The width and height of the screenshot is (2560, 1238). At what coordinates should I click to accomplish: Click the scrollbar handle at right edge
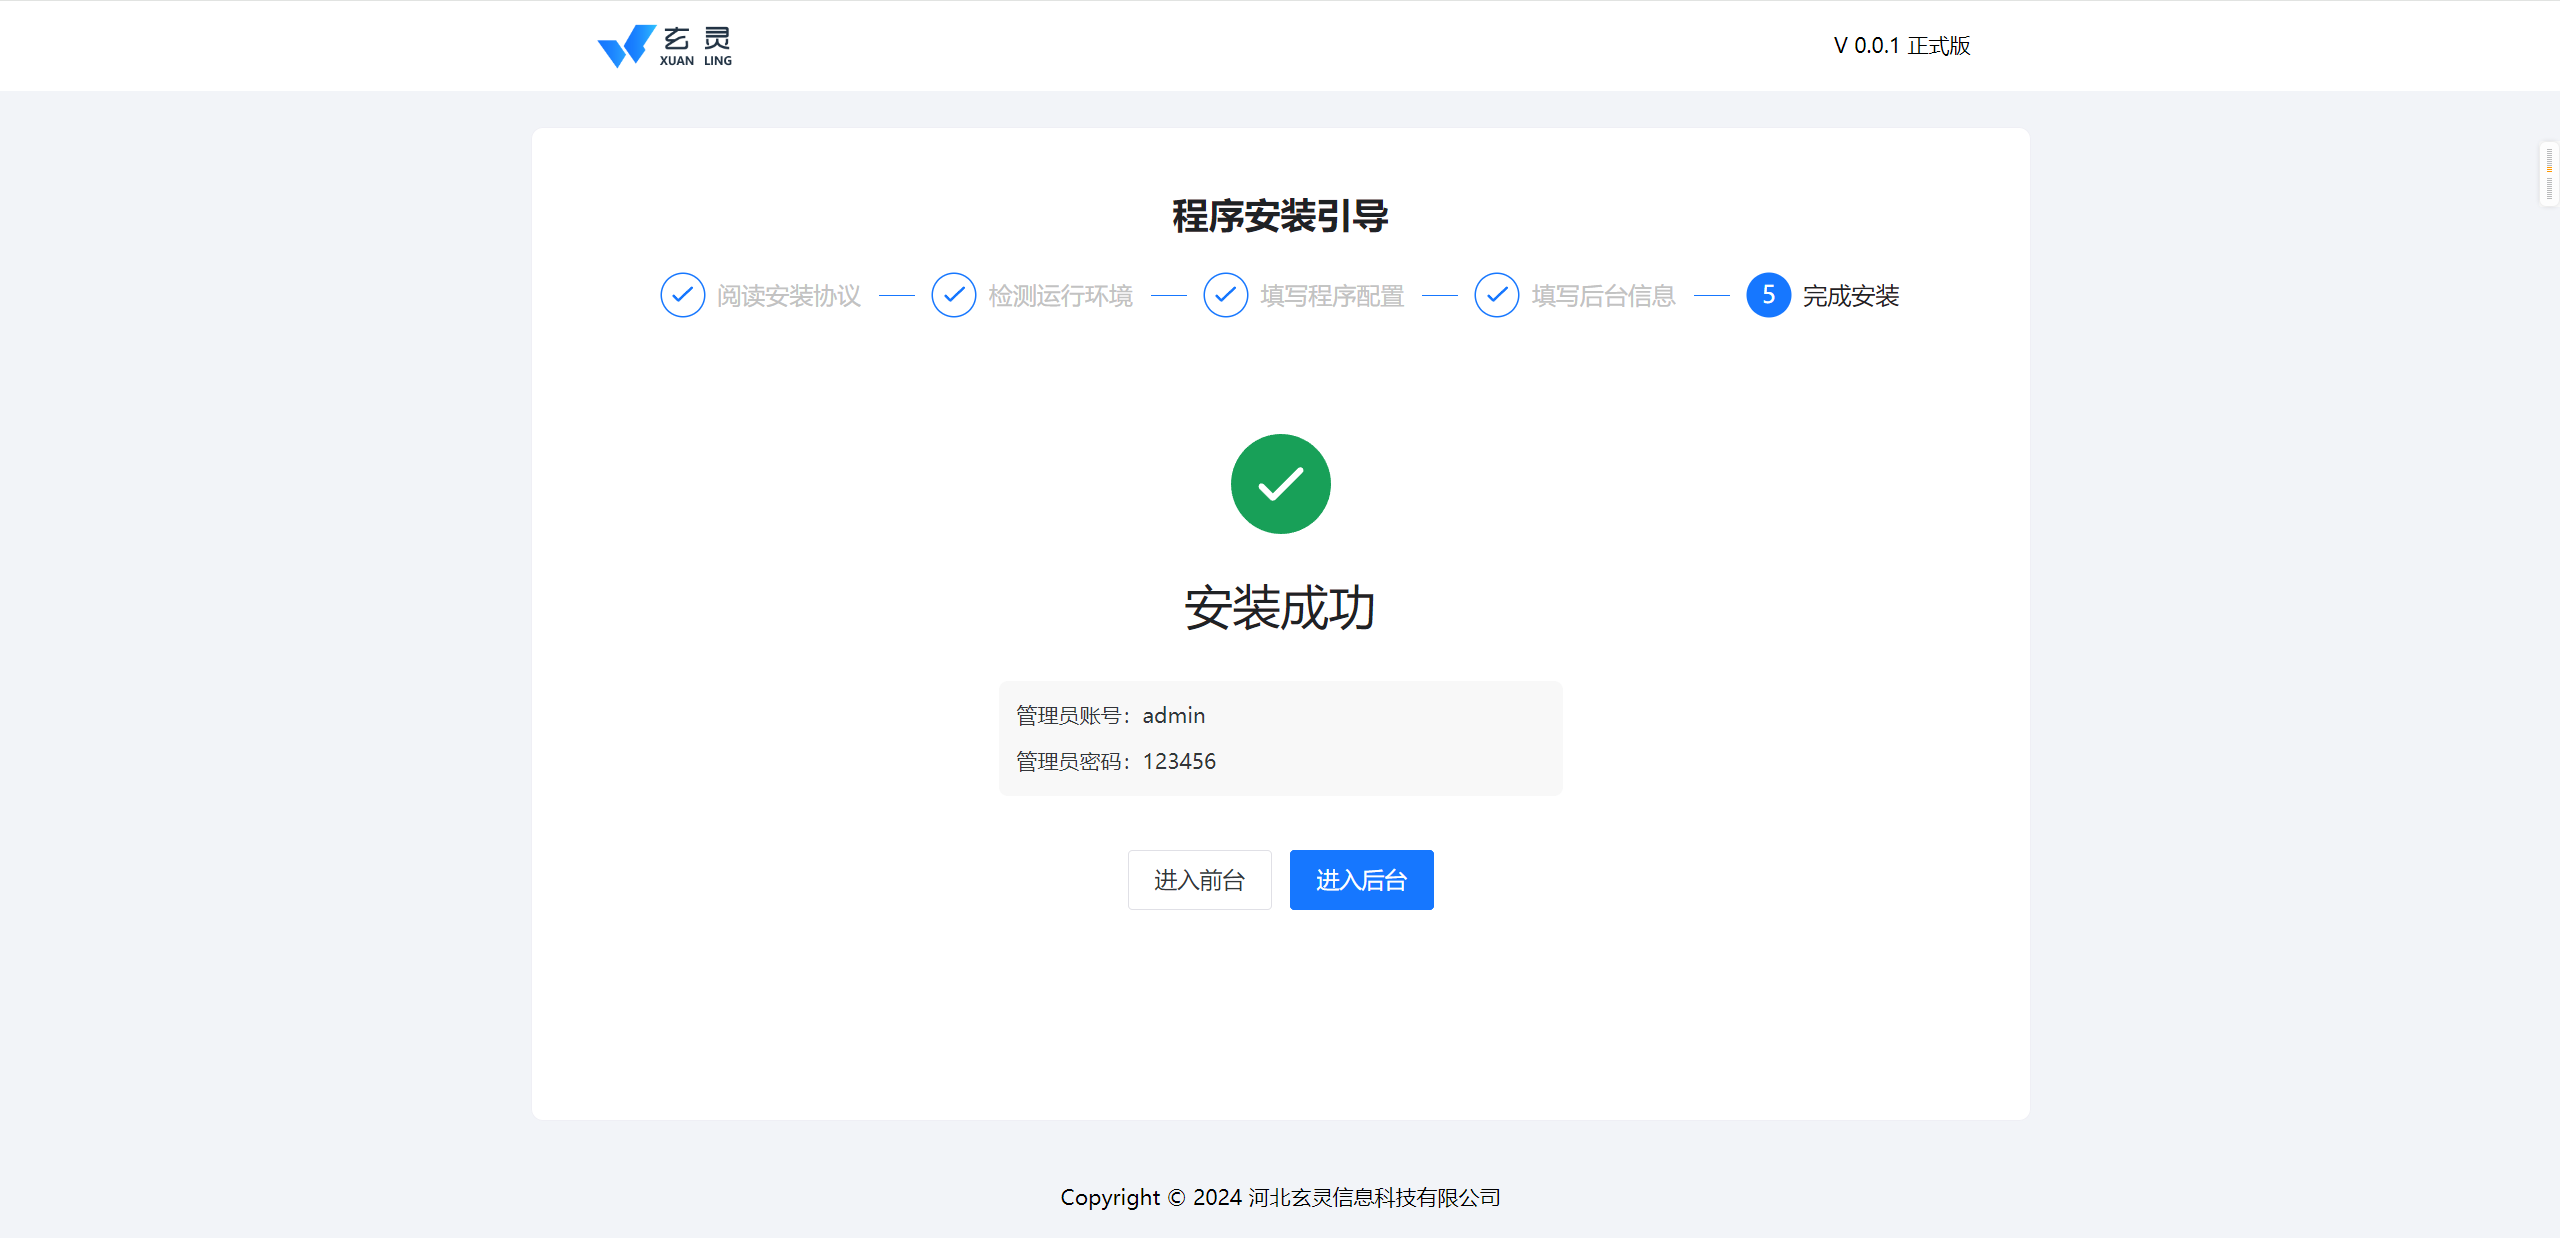[2549, 174]
